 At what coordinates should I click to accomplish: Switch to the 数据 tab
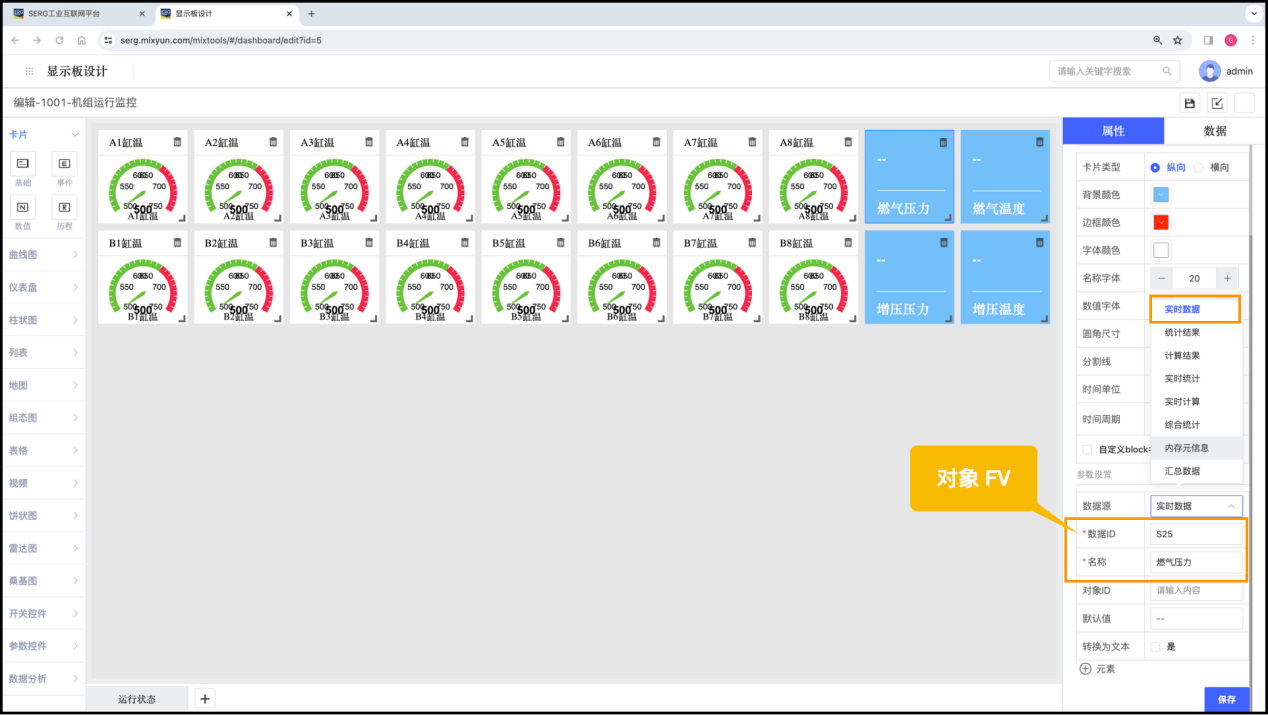click(x=1214, y=131)
